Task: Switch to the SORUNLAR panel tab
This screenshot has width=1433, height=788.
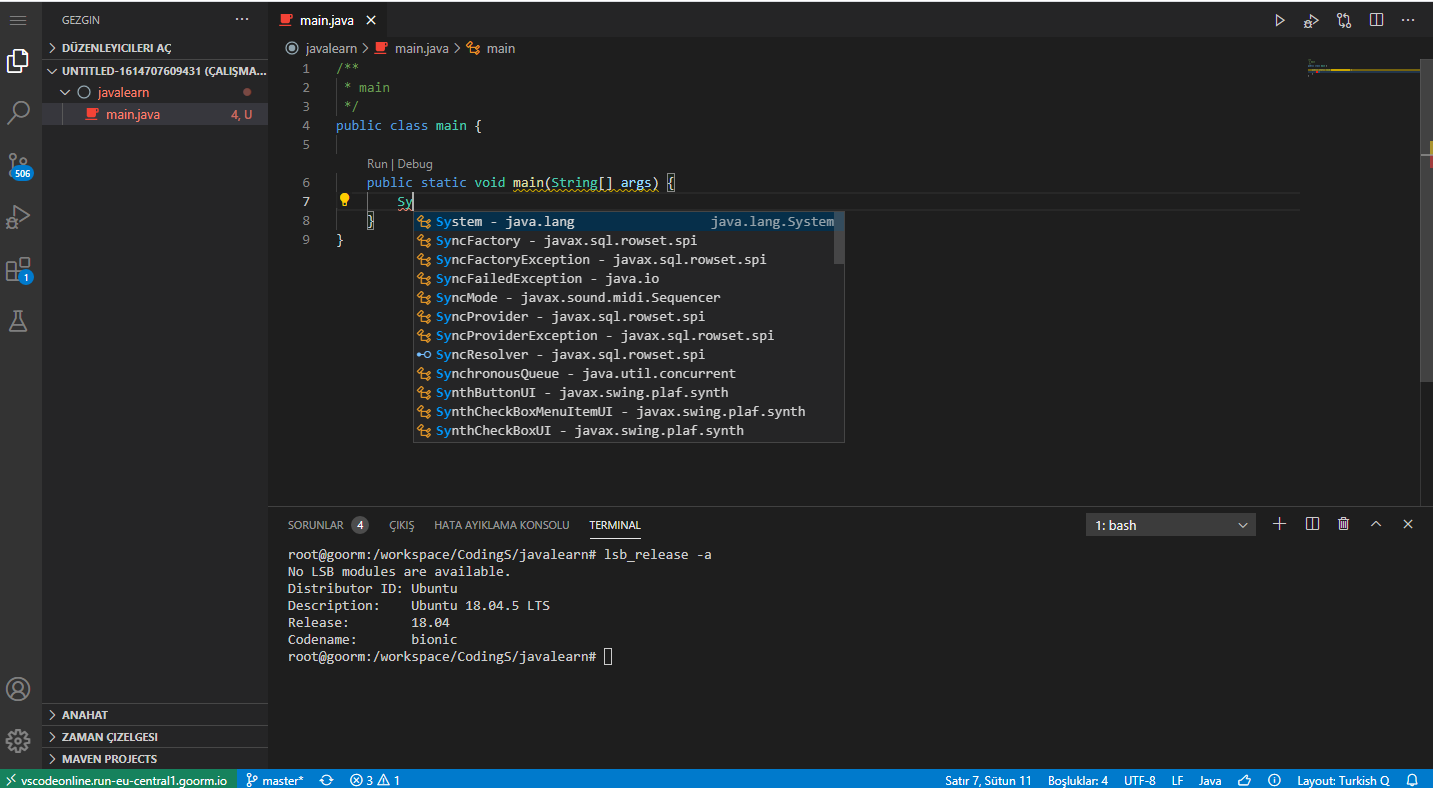Action: (x=327, y=525)
